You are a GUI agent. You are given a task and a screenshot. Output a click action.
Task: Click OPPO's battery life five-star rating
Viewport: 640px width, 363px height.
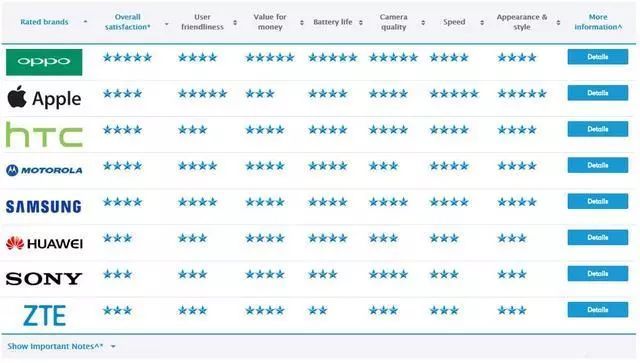point(333,58)
